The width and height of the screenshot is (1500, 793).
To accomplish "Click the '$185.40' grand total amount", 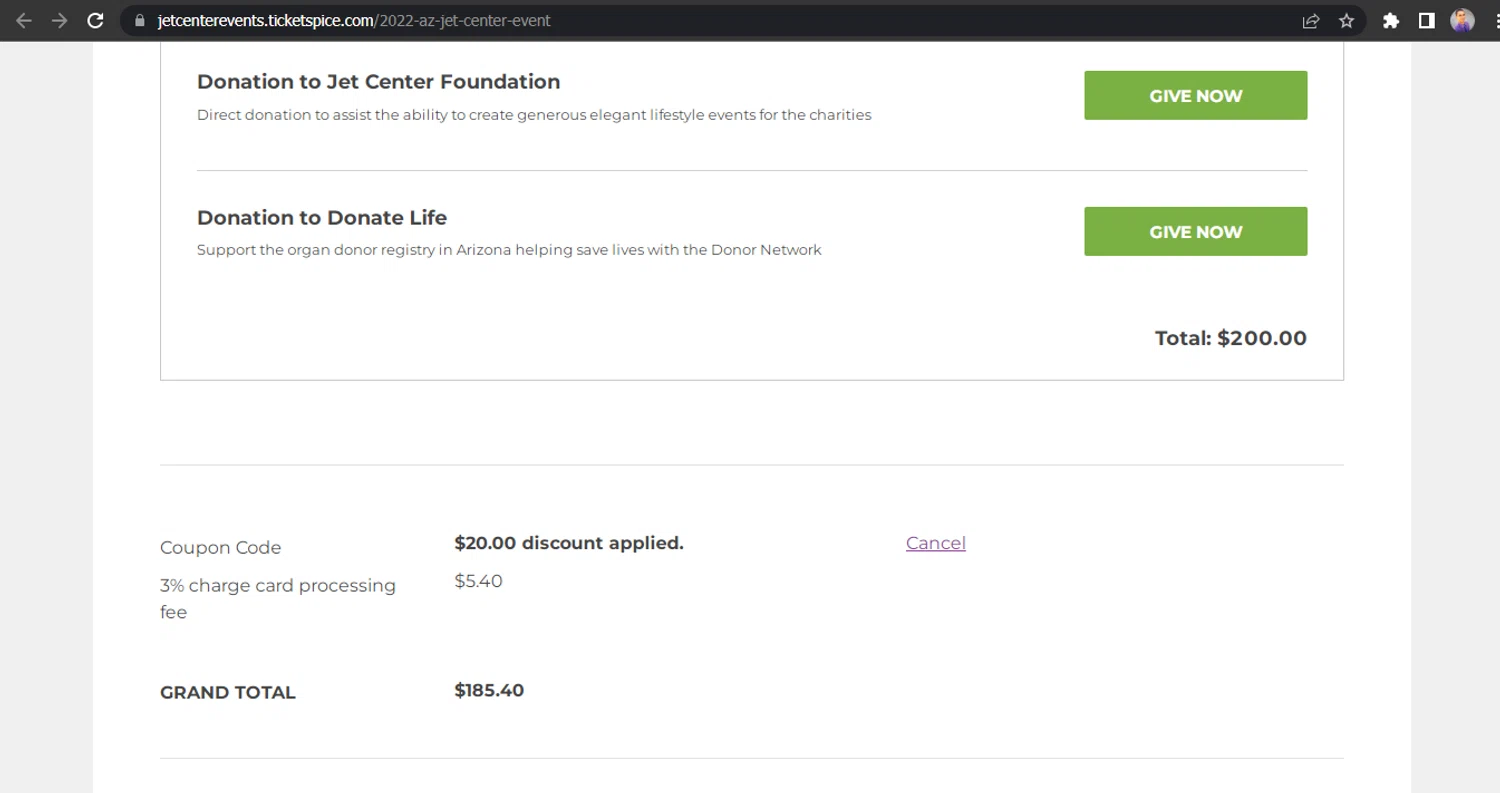I will pyautogui.click(x=489, y=690).
